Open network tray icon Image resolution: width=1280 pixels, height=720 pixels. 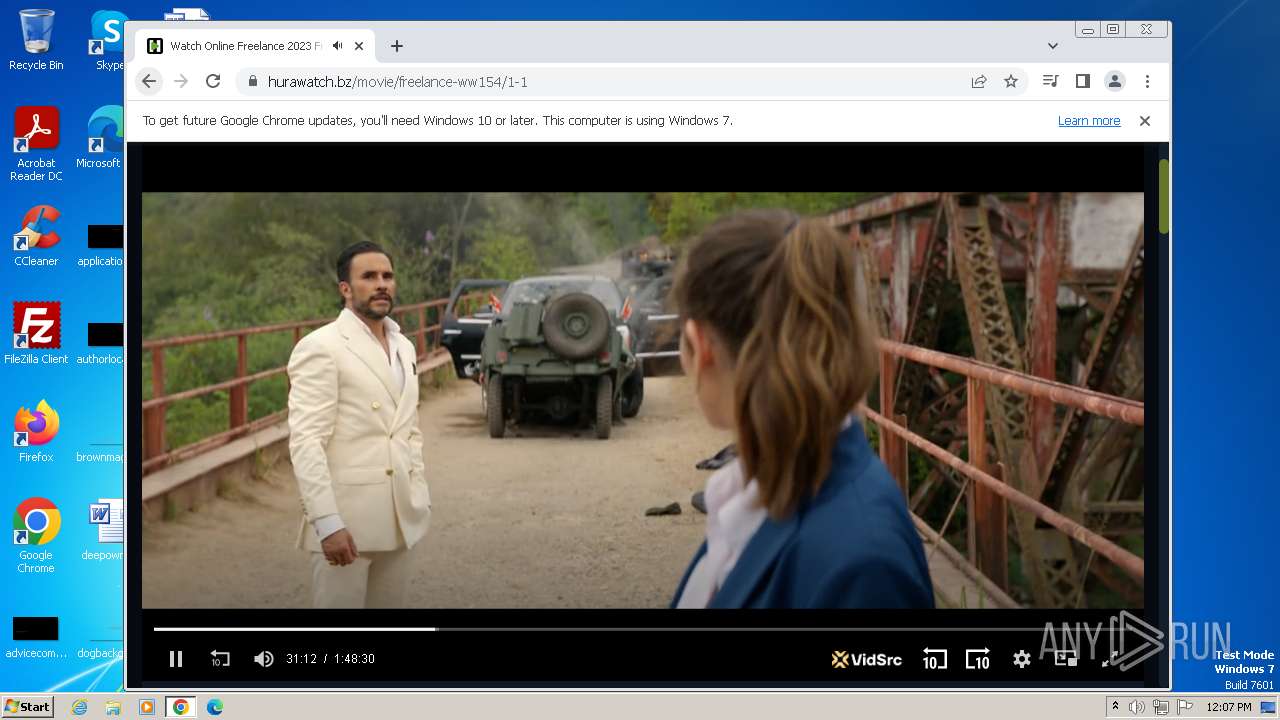pos(1161,707)
